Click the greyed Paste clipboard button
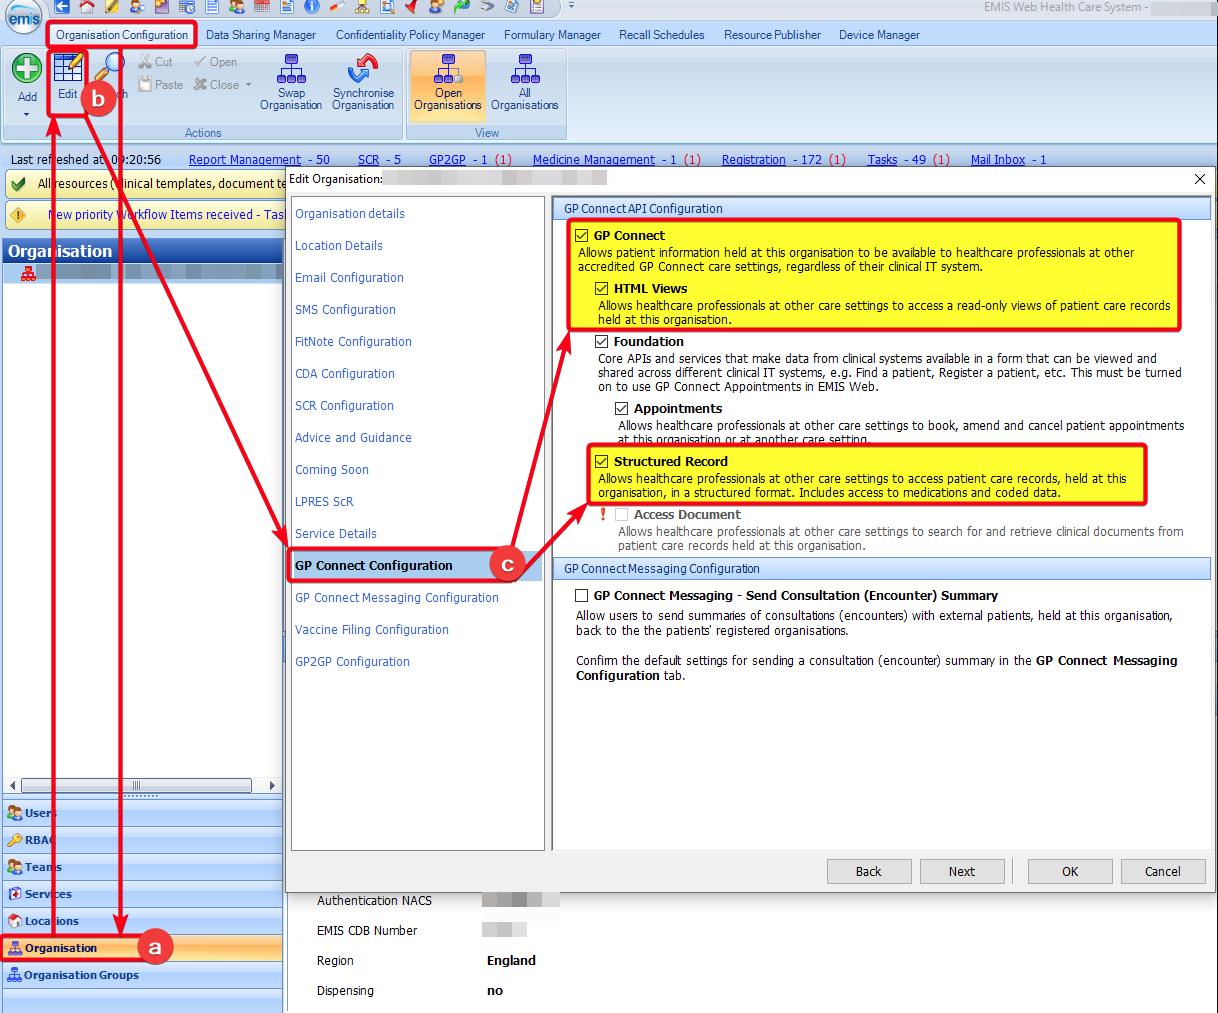Image resolution: width=1218 pixels, height=1013 pixels. tap(160, 85)
